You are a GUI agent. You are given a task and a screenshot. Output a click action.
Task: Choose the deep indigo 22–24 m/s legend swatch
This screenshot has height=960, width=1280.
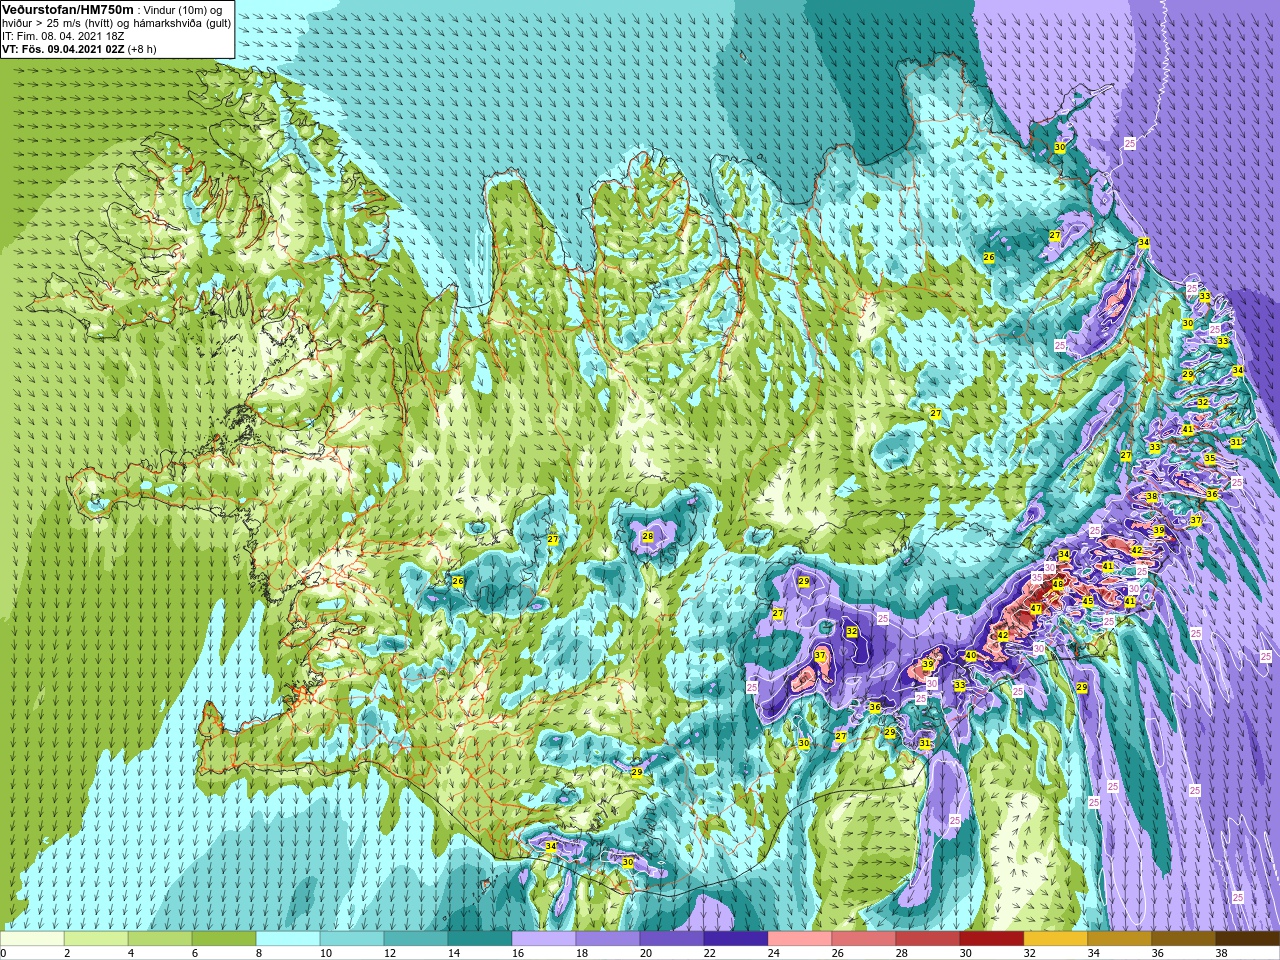pyautogui.click(x=736, y=939)
